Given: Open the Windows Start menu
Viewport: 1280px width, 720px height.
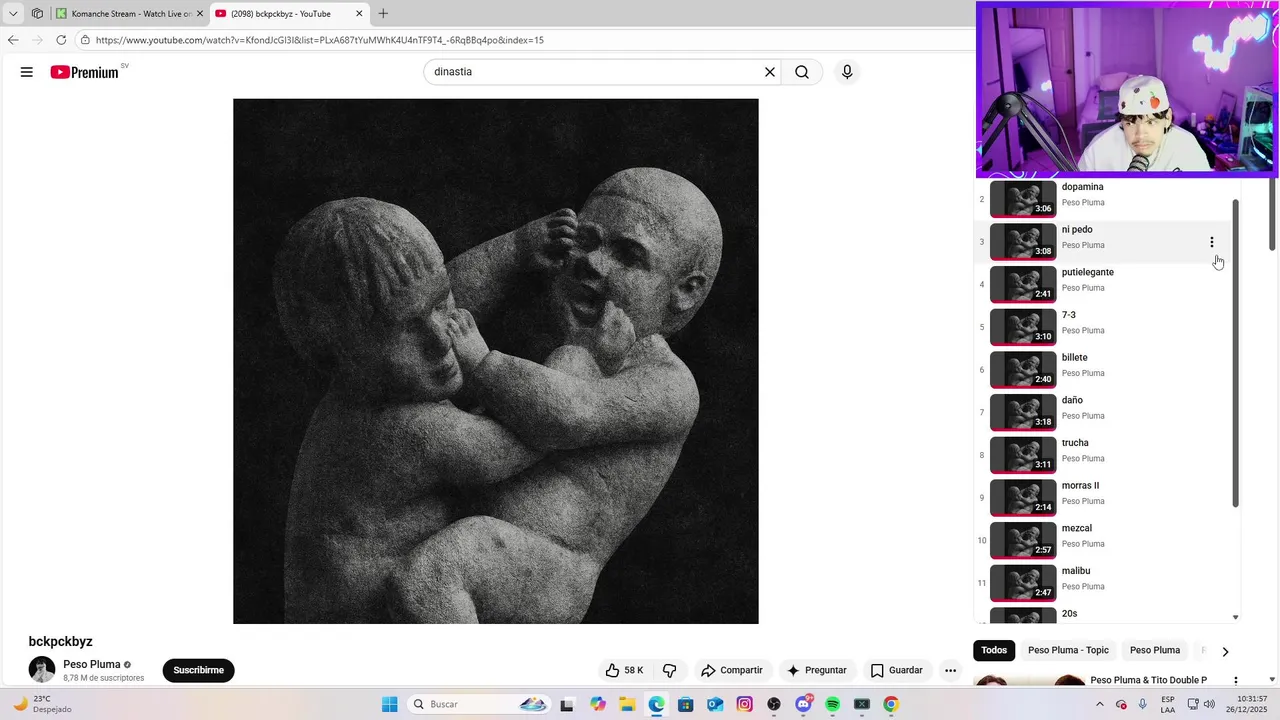Looking at the screenshot, I should (389, 704).
